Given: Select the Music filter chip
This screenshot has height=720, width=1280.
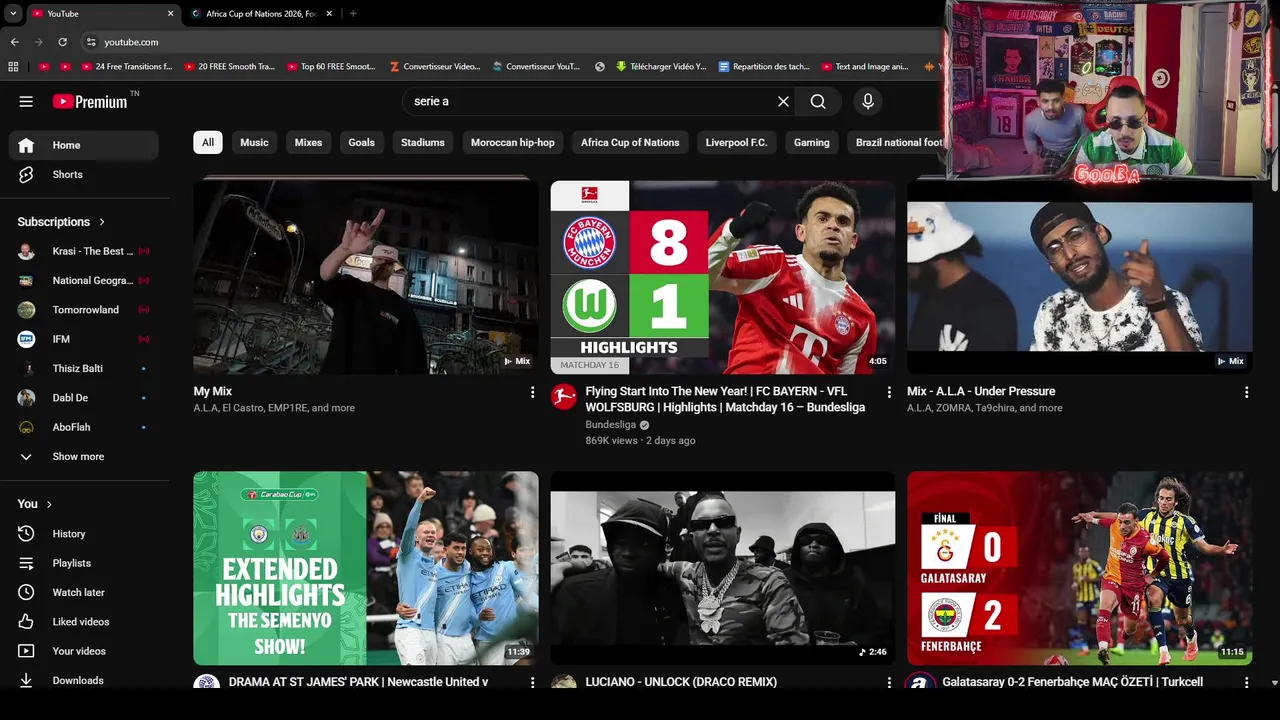Looking at the screenshot, I should [x=254, y=142].
